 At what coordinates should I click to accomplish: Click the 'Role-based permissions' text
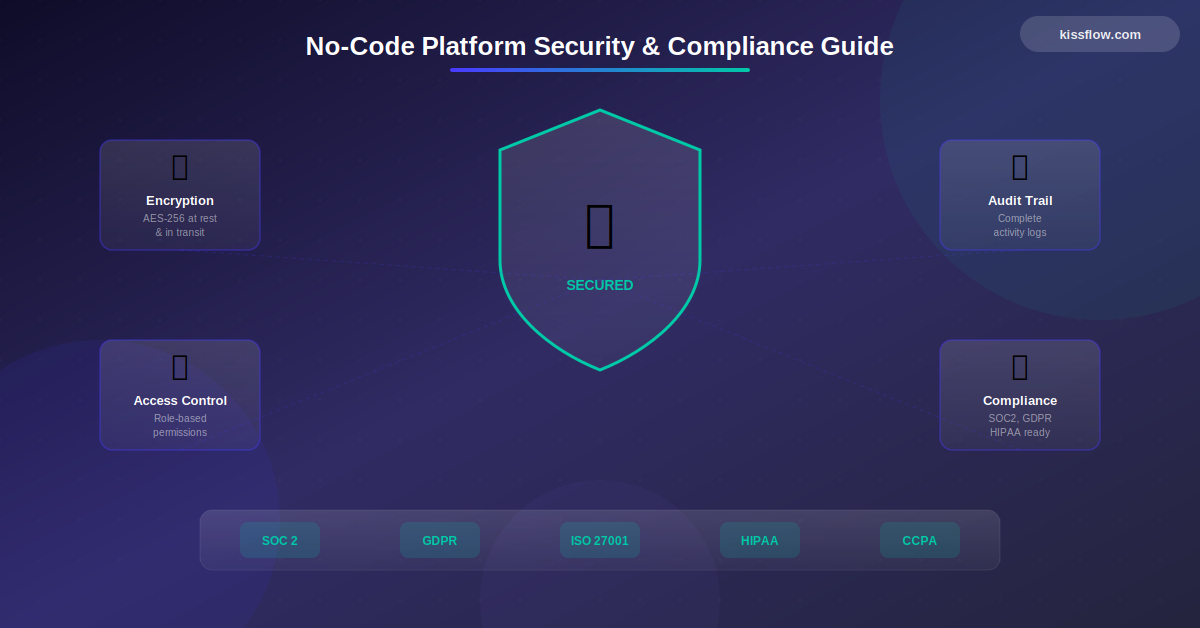pyautogui.click(x=180, y=425)
